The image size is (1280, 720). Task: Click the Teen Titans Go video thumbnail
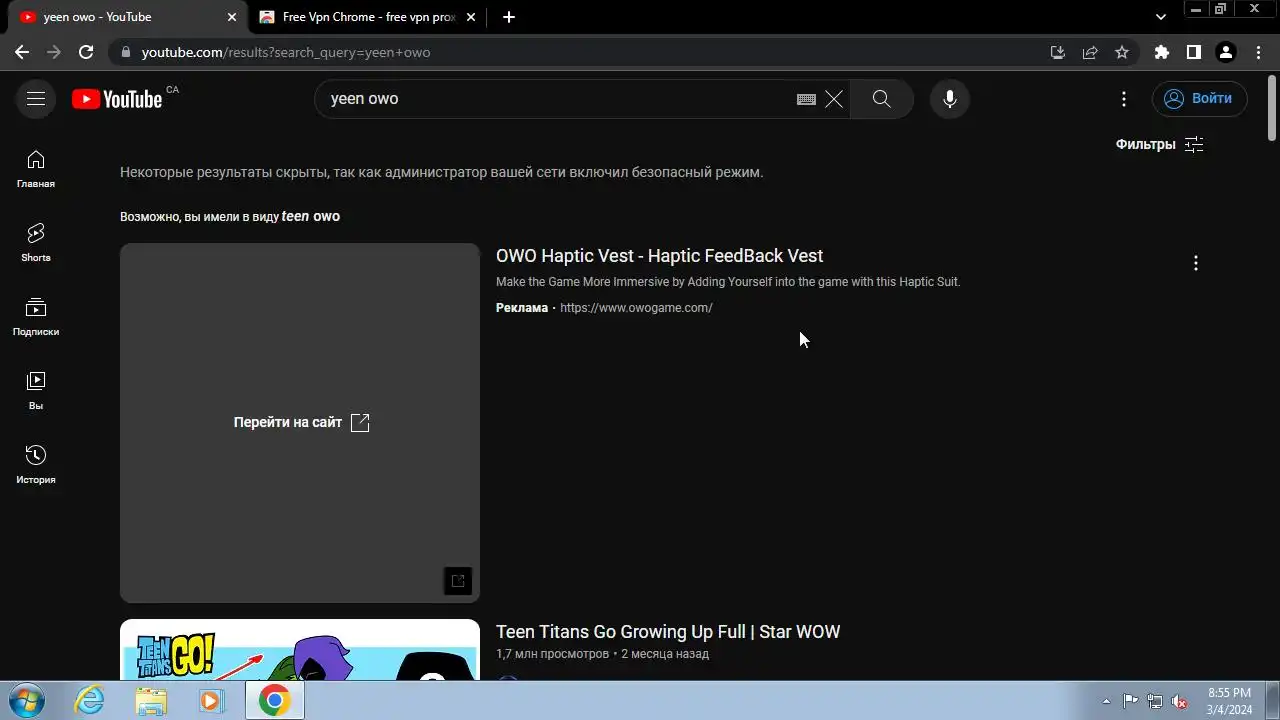pyautogui.click(x=300, y=650)
